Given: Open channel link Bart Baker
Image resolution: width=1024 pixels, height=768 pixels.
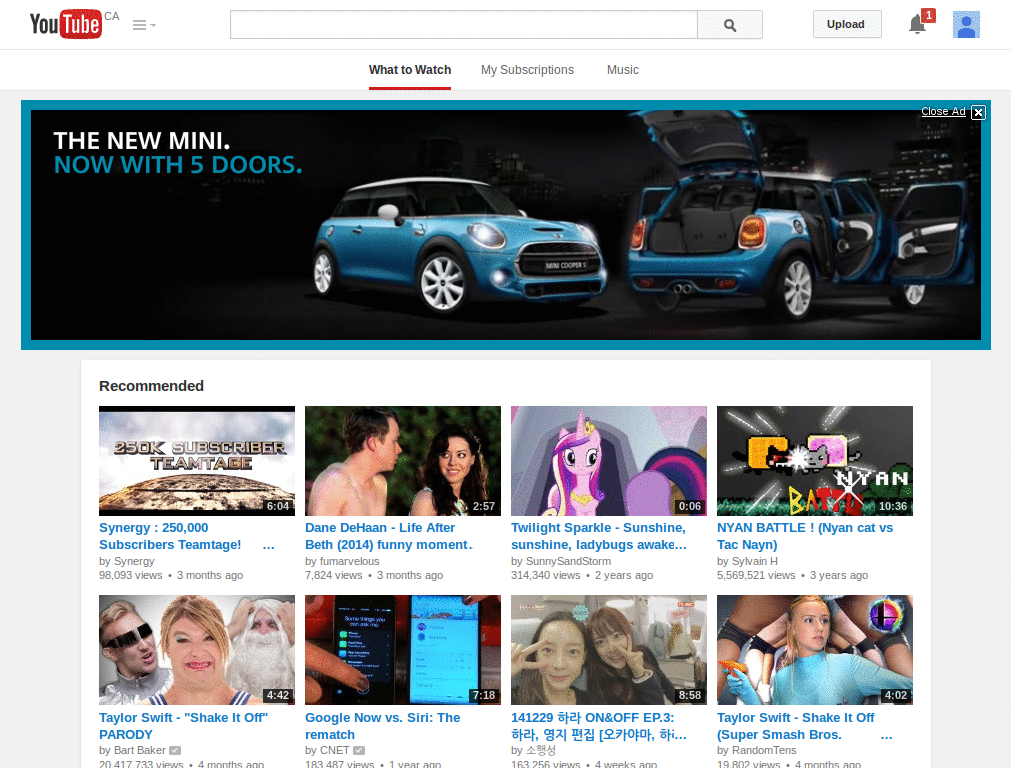Looking at the screenshot, I should click(140, 750).
